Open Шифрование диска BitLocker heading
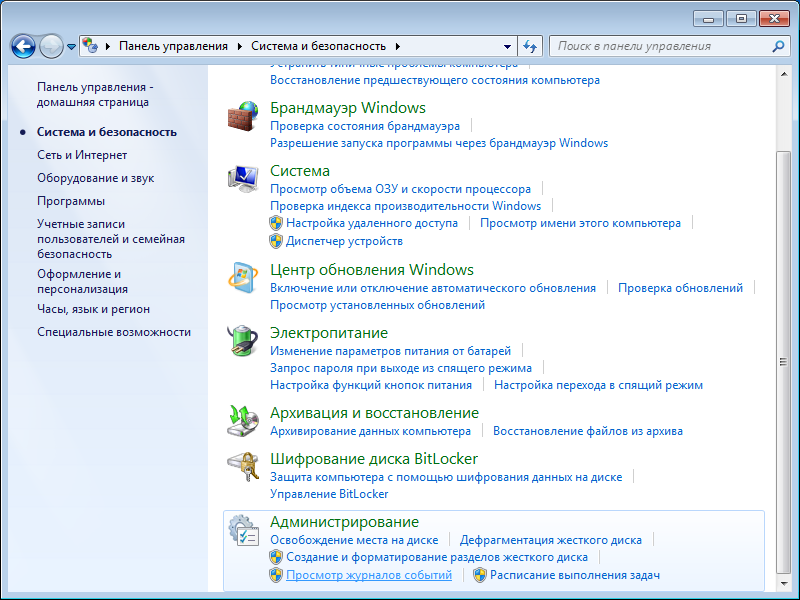Image resolution: width=800 pixels, height=600 pixels. 373,459
